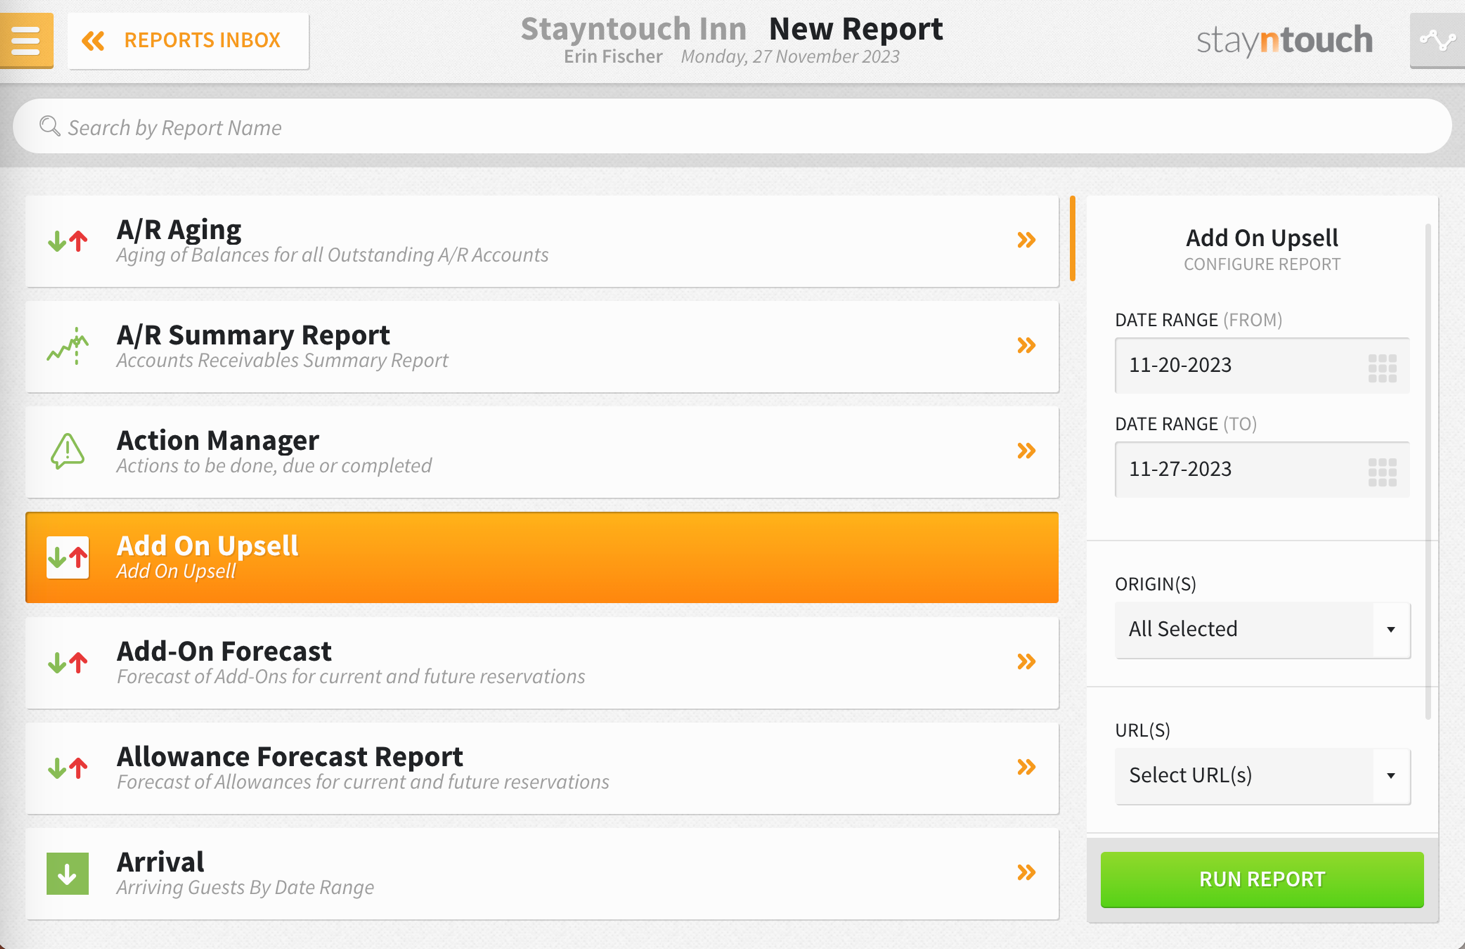Click the Action Manager warning triangle icon
The height and width of the screenshot is (949, 1465).
pos(68,451)
